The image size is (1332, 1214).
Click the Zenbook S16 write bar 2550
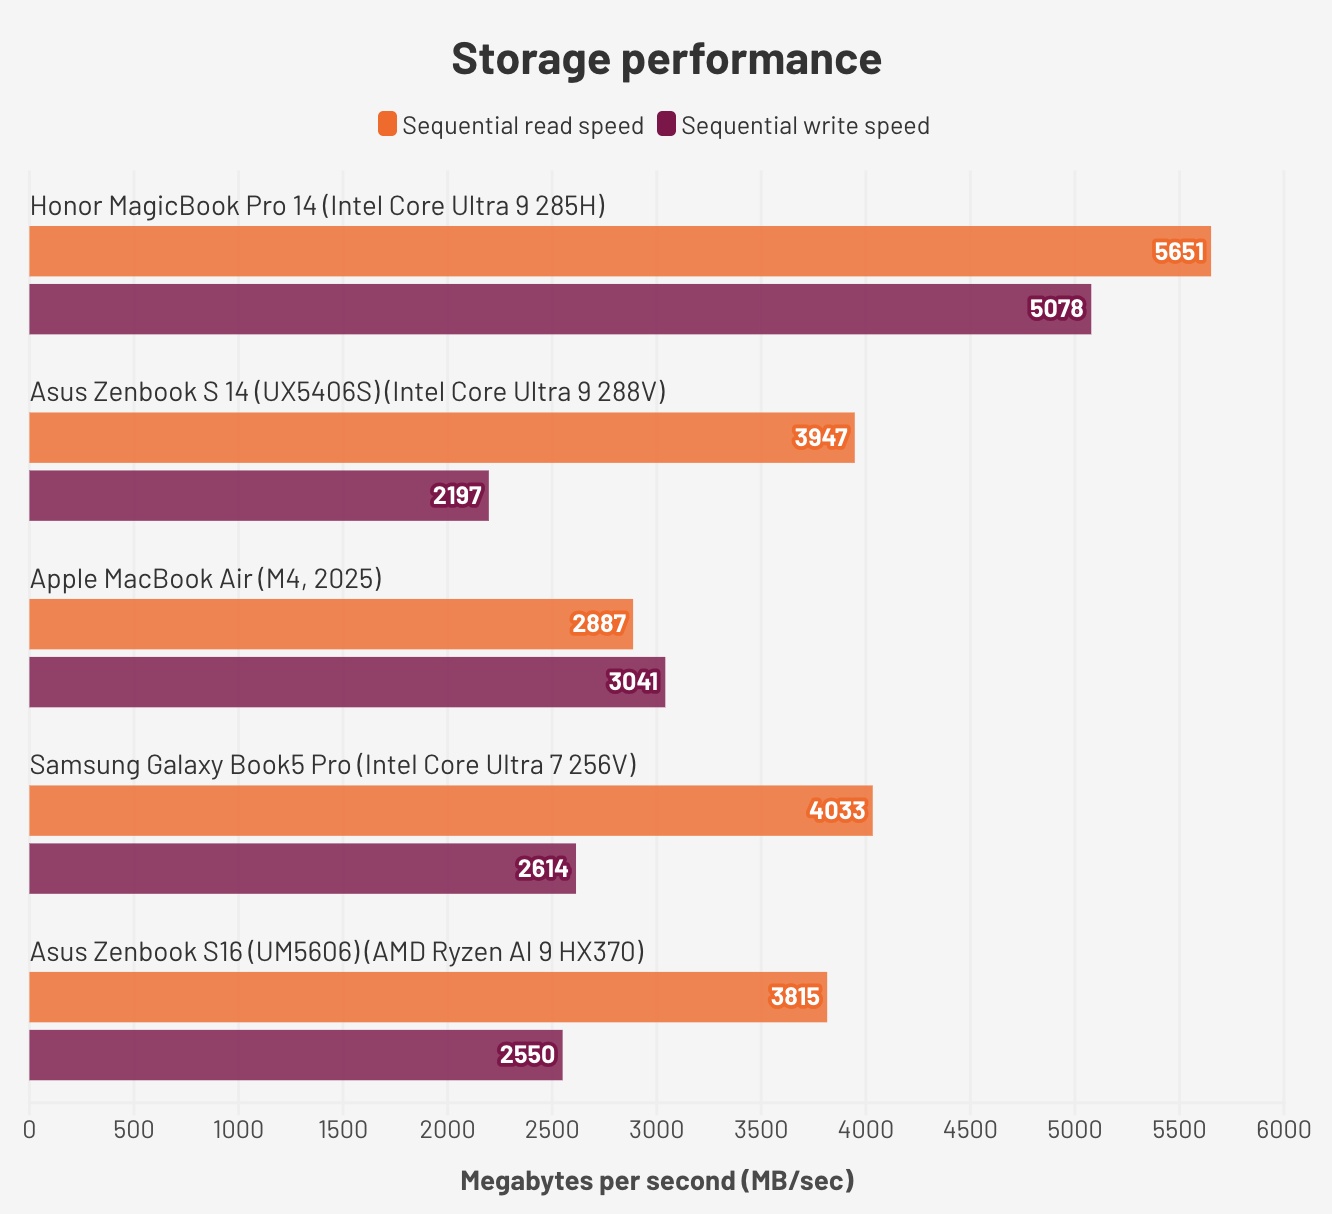[x=296, y=1055]
